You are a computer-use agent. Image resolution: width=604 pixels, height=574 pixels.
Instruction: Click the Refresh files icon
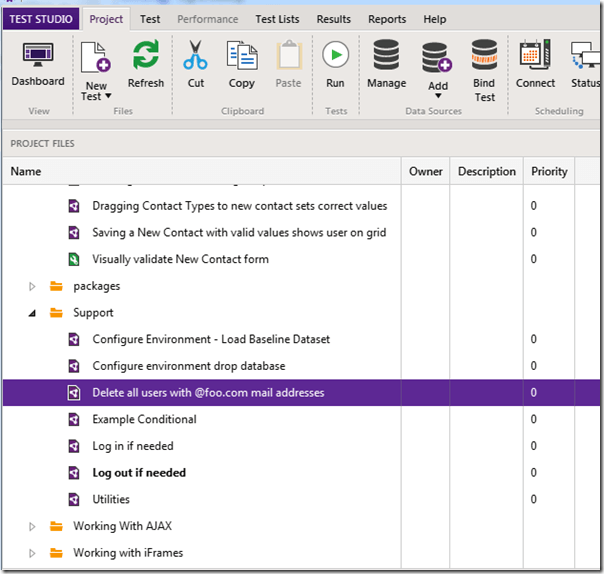tap(146, 61)
